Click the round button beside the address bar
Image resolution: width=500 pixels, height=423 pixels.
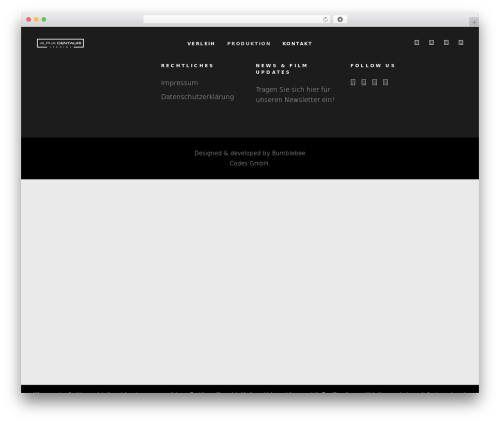tap(340, 19)
